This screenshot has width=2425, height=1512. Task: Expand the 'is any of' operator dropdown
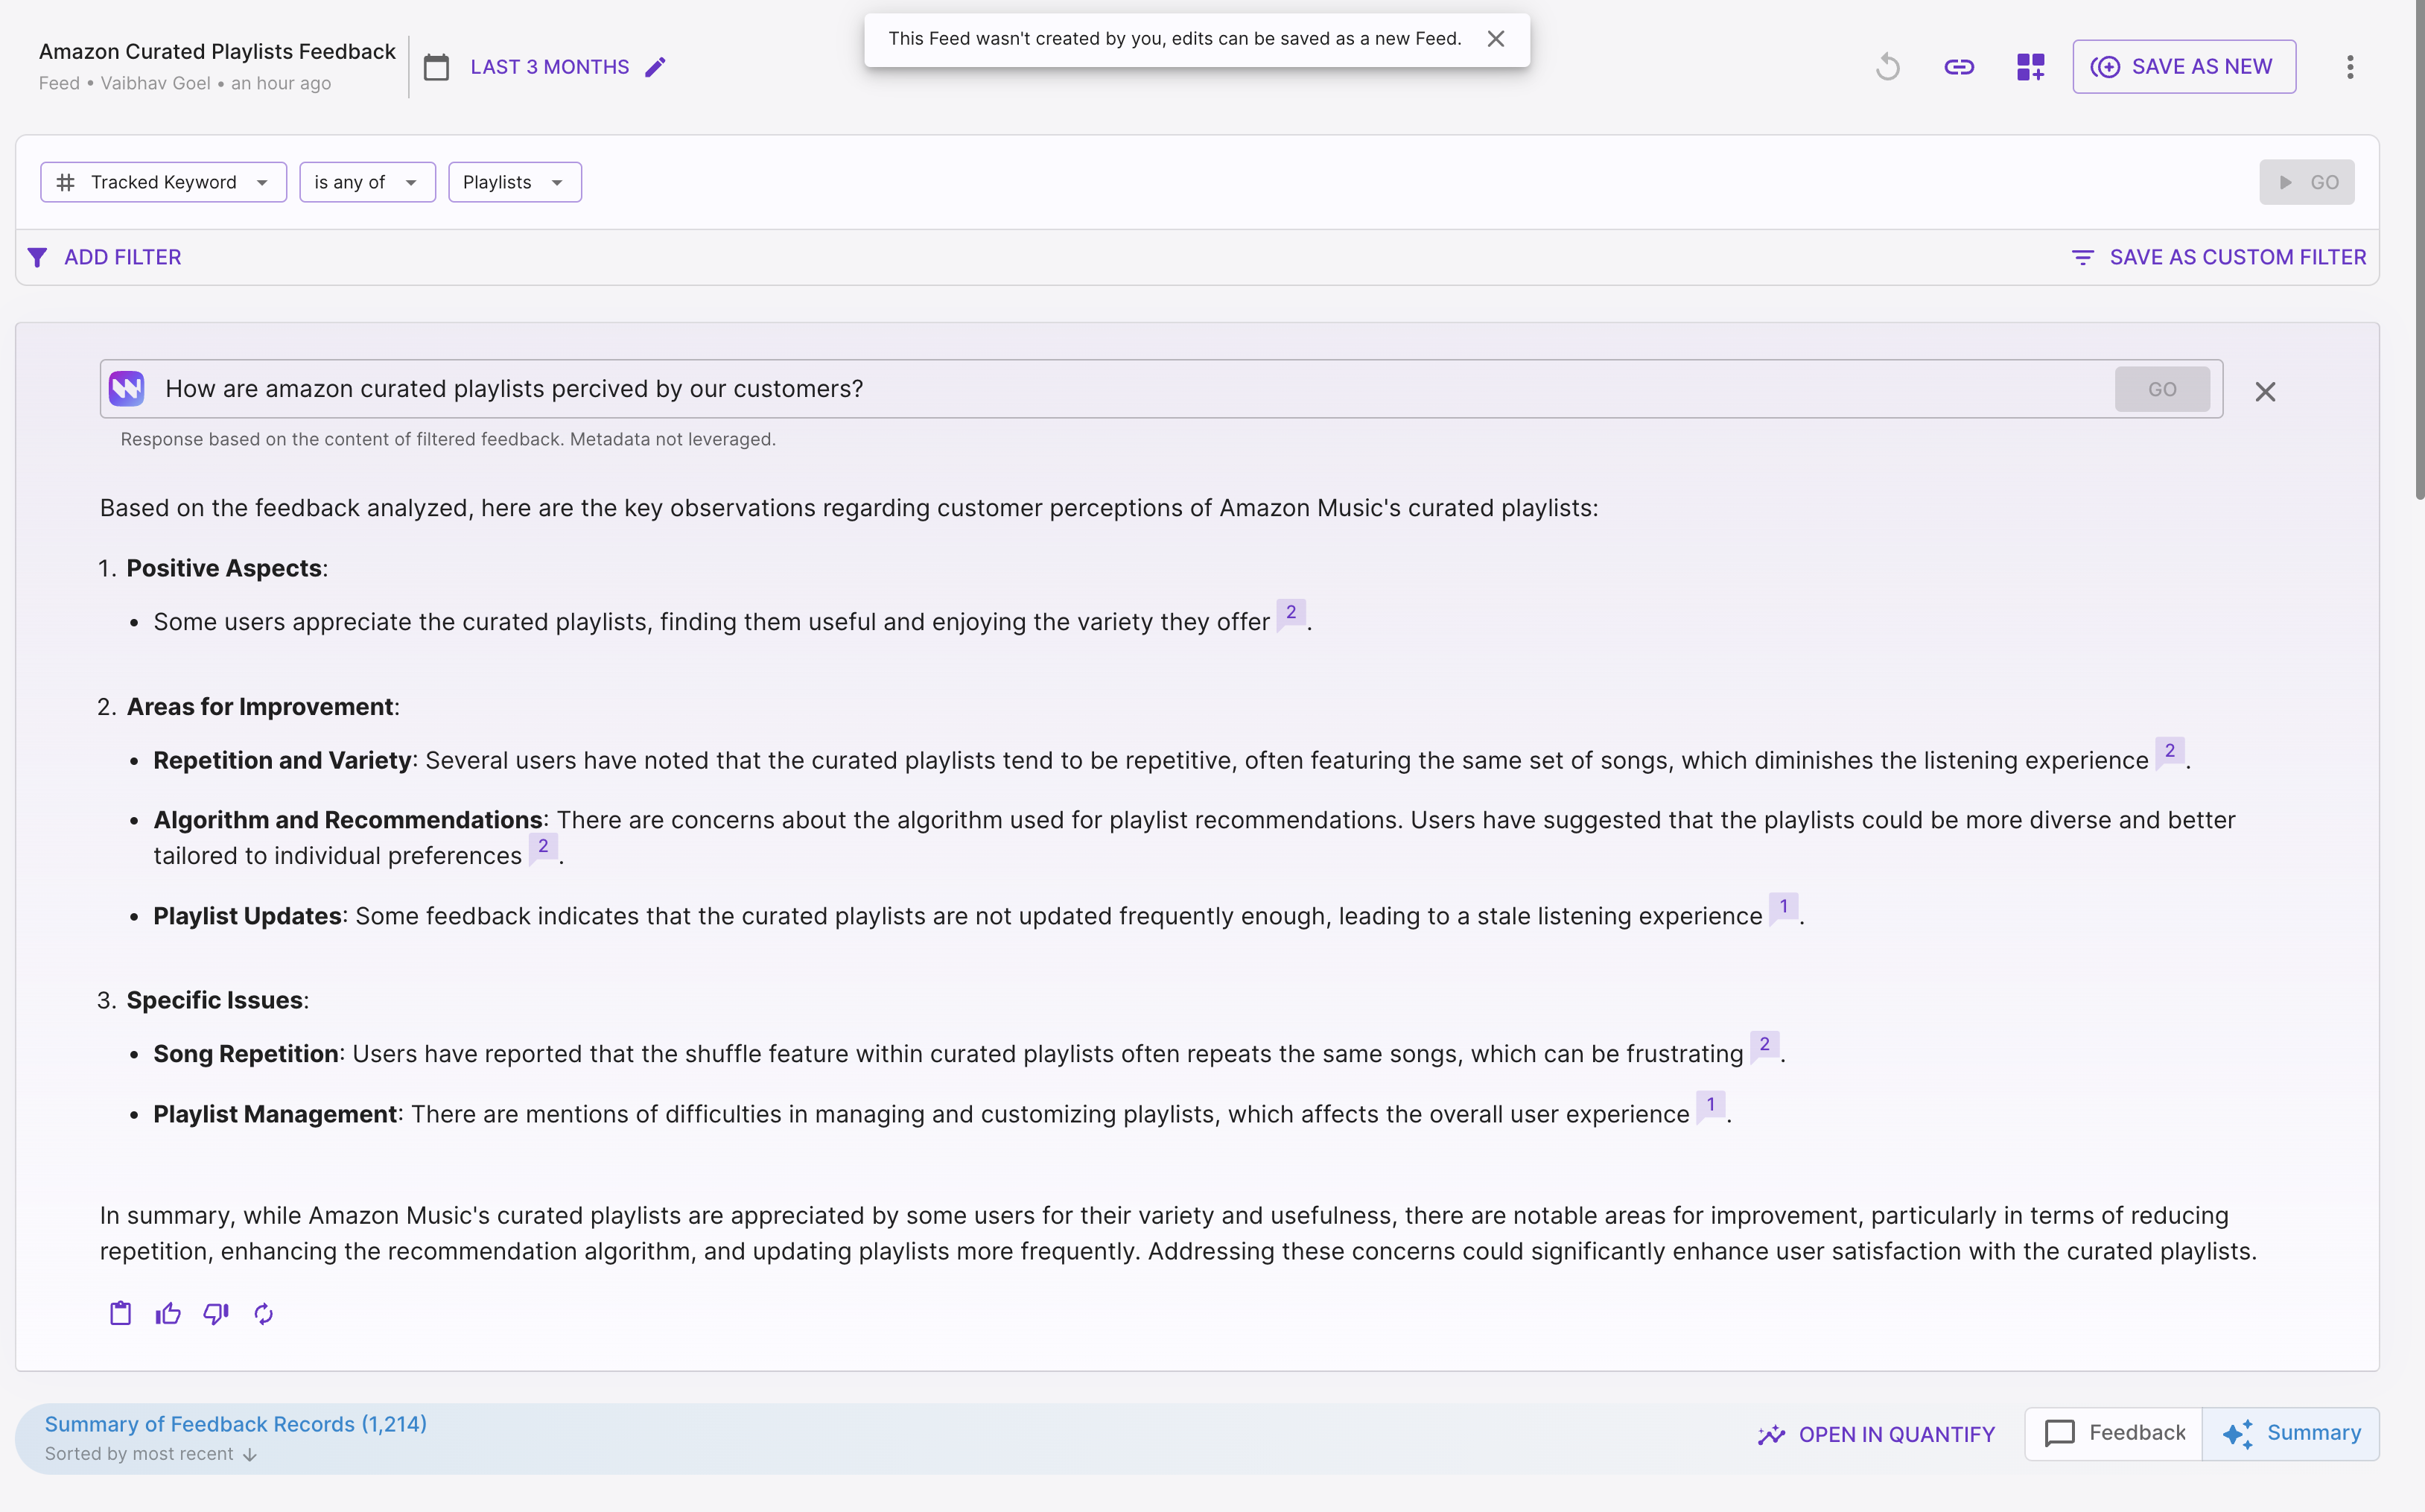pos(367,182)
